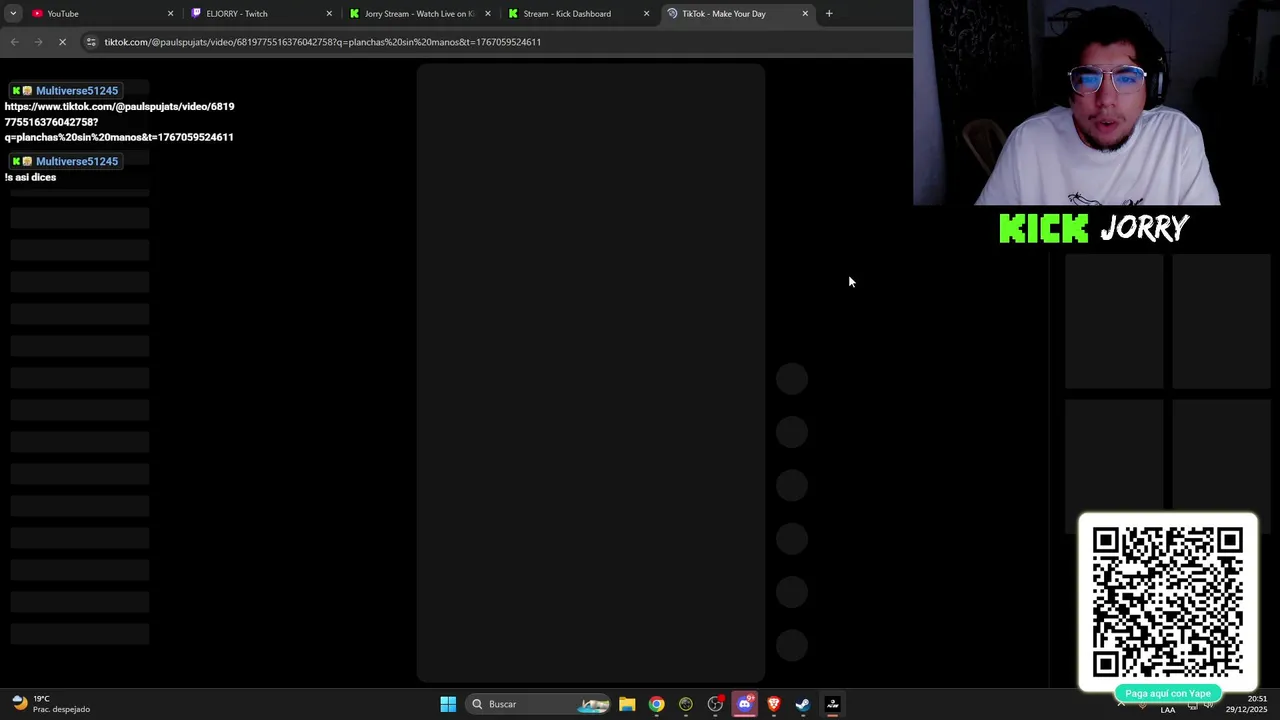Open Steam from taskbar
The width and height of the screenshot is (1280, 720).
click(802, 704)
